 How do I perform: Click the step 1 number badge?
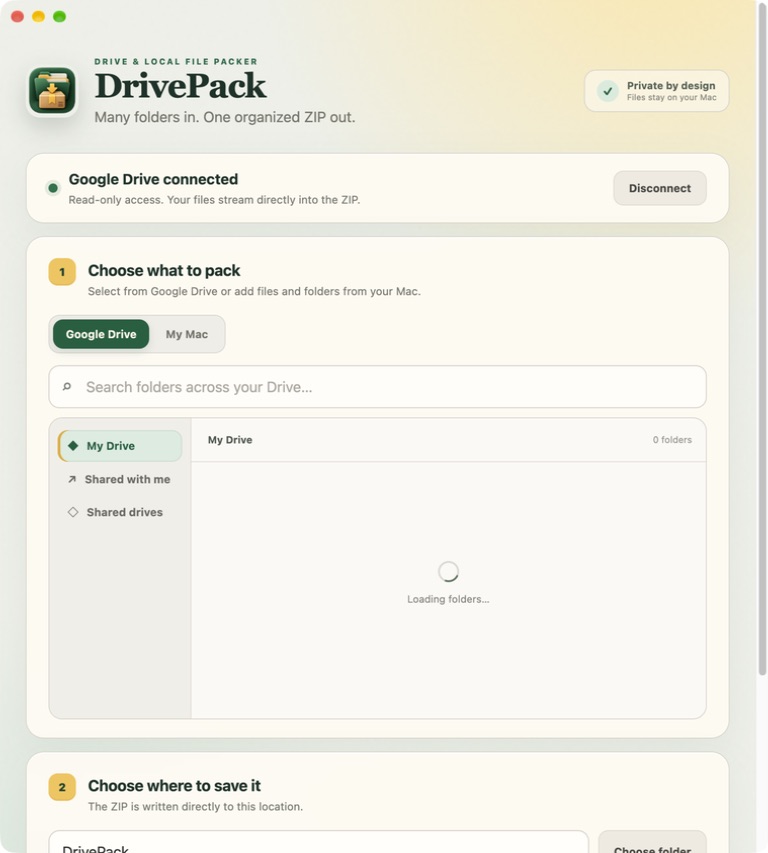click(62, 271)
